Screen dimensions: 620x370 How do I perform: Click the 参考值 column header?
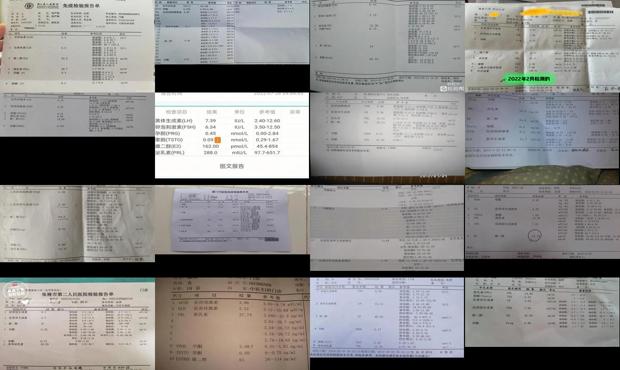coord(267,112)
